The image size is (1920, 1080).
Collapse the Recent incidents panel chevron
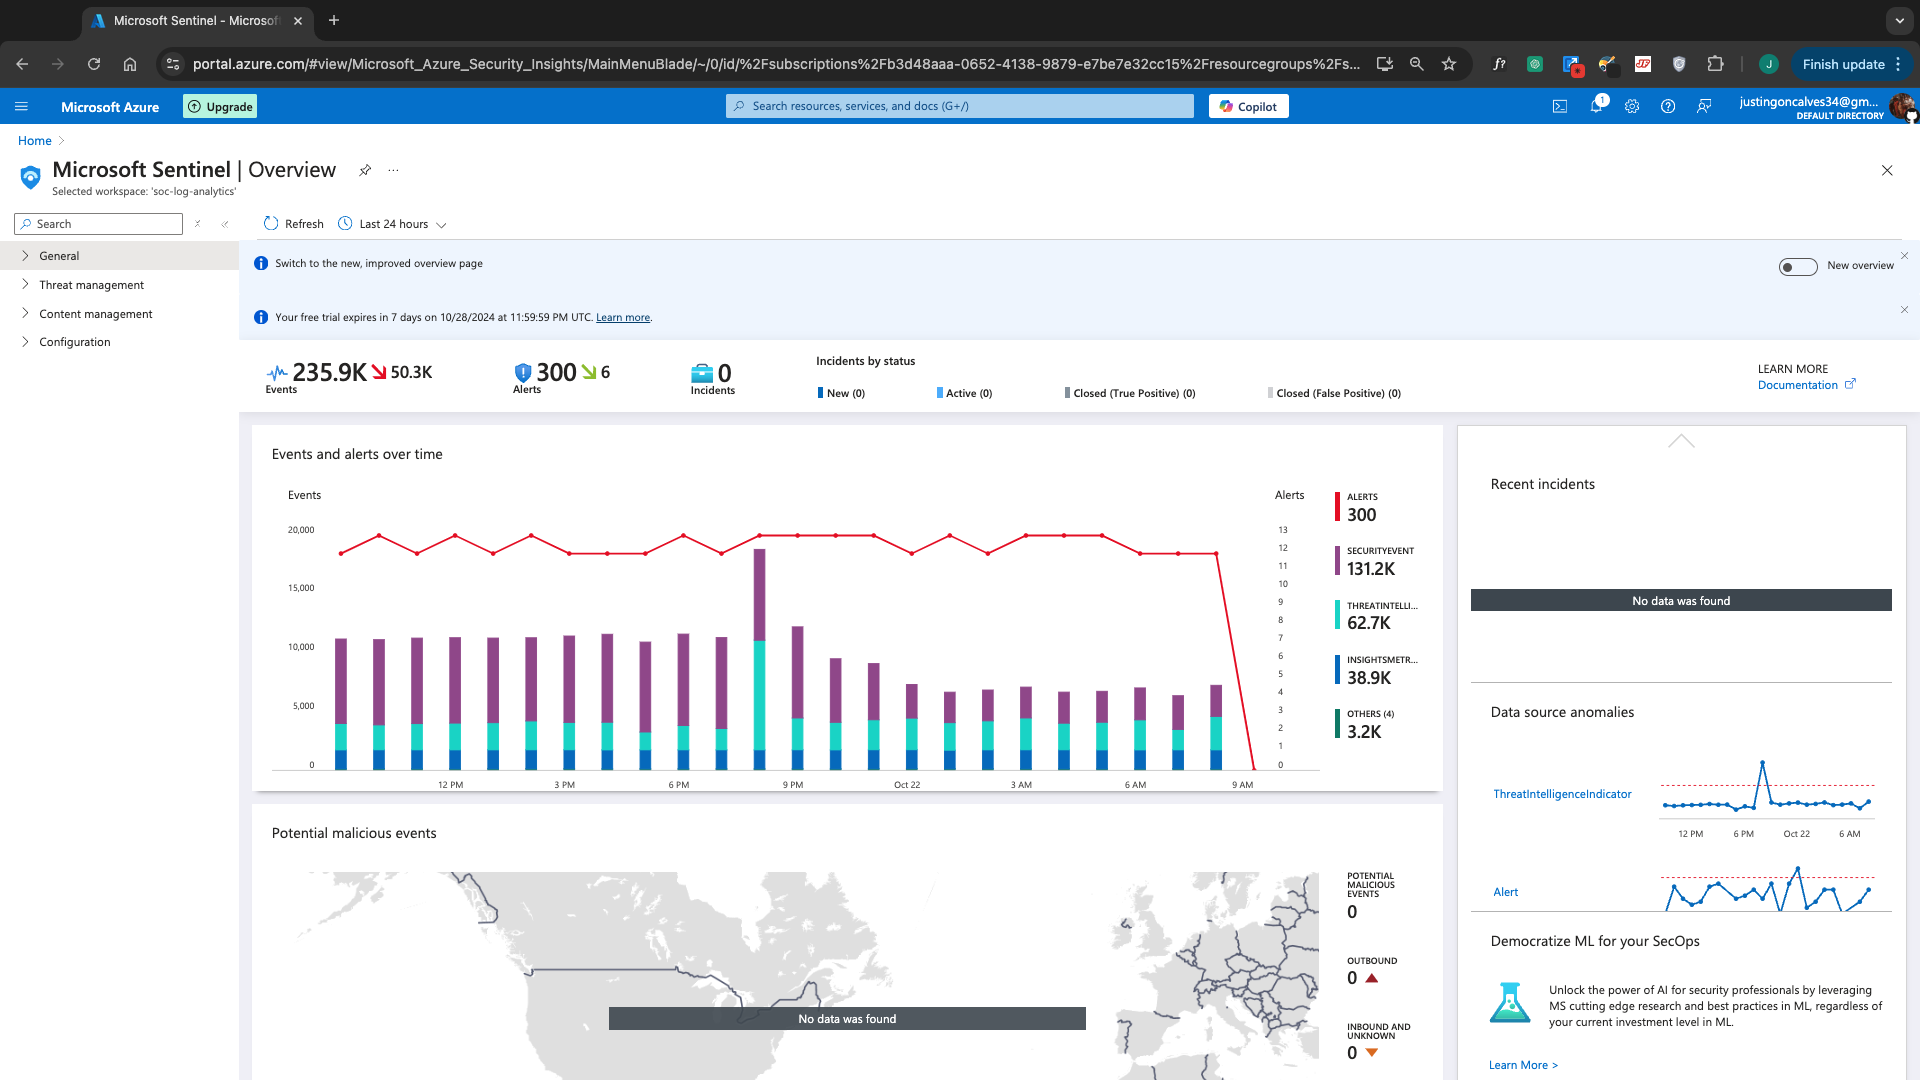[1681, 441]
